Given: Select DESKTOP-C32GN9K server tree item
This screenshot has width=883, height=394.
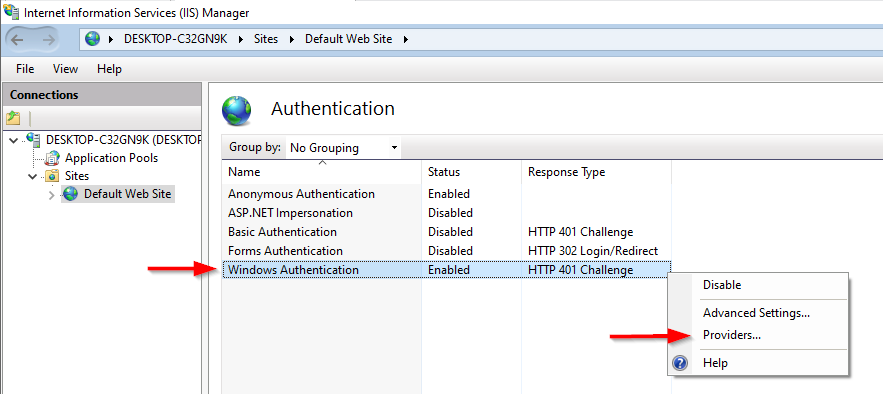Looking at the screenshot, I should click(x=123, y=139).
